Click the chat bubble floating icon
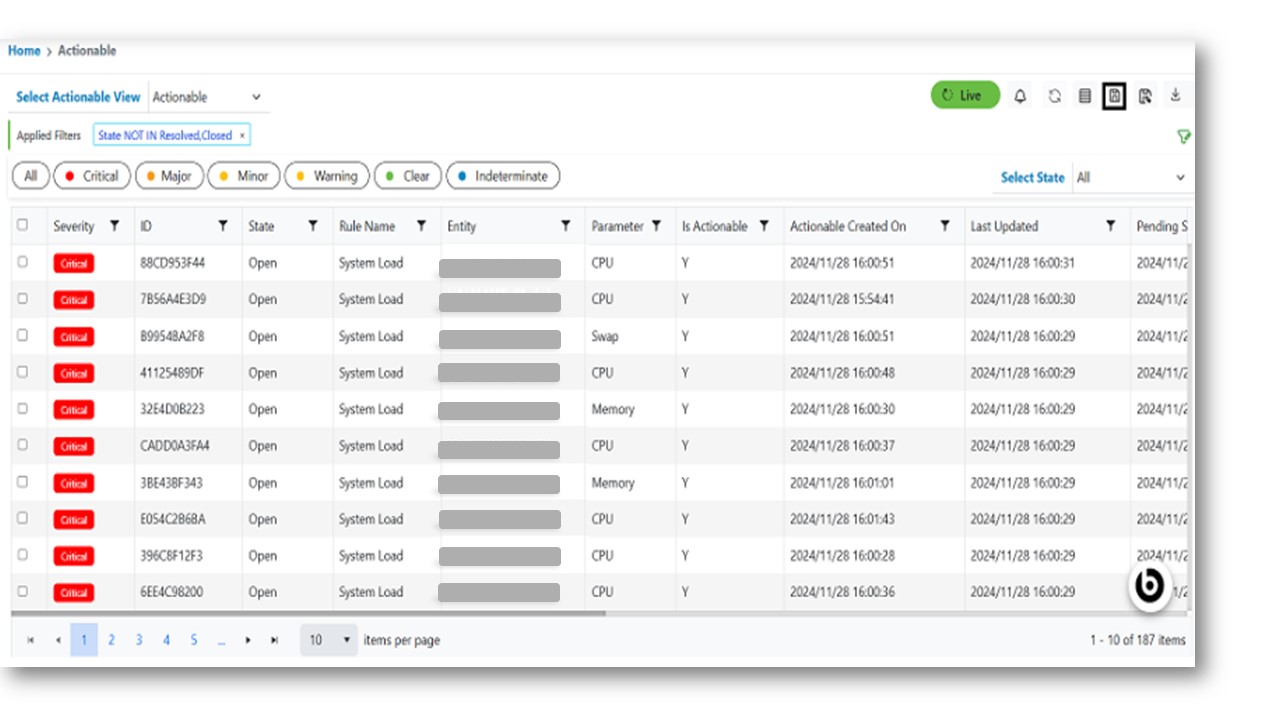The image size is (1280, 720). pos(1150,585)
